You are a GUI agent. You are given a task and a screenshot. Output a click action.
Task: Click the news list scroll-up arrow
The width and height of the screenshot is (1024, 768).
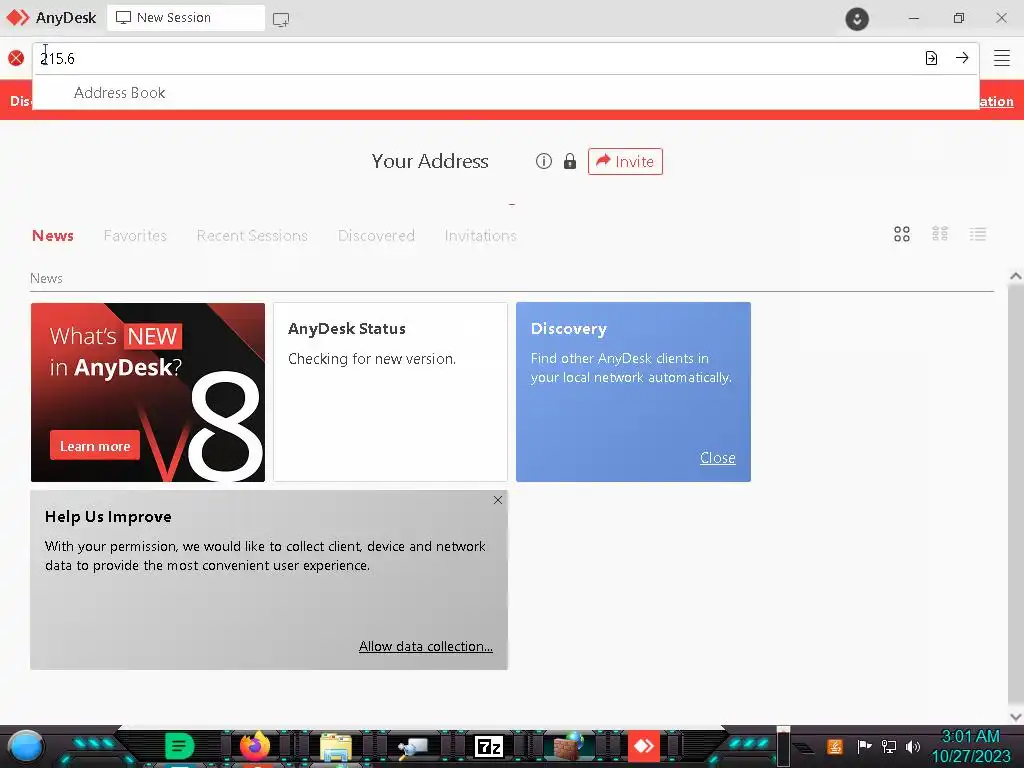click(1016, 276)
